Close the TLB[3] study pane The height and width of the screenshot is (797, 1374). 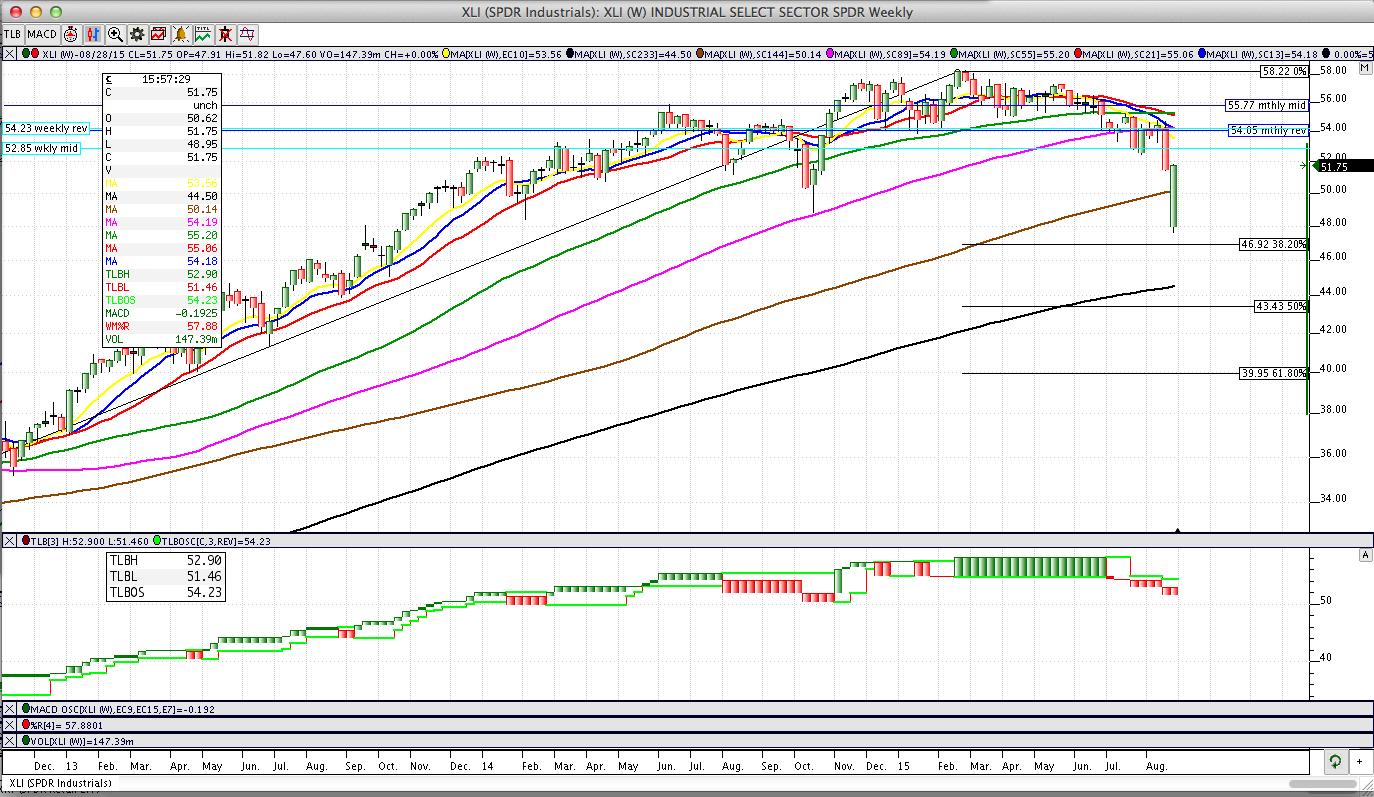click(10, 541)
